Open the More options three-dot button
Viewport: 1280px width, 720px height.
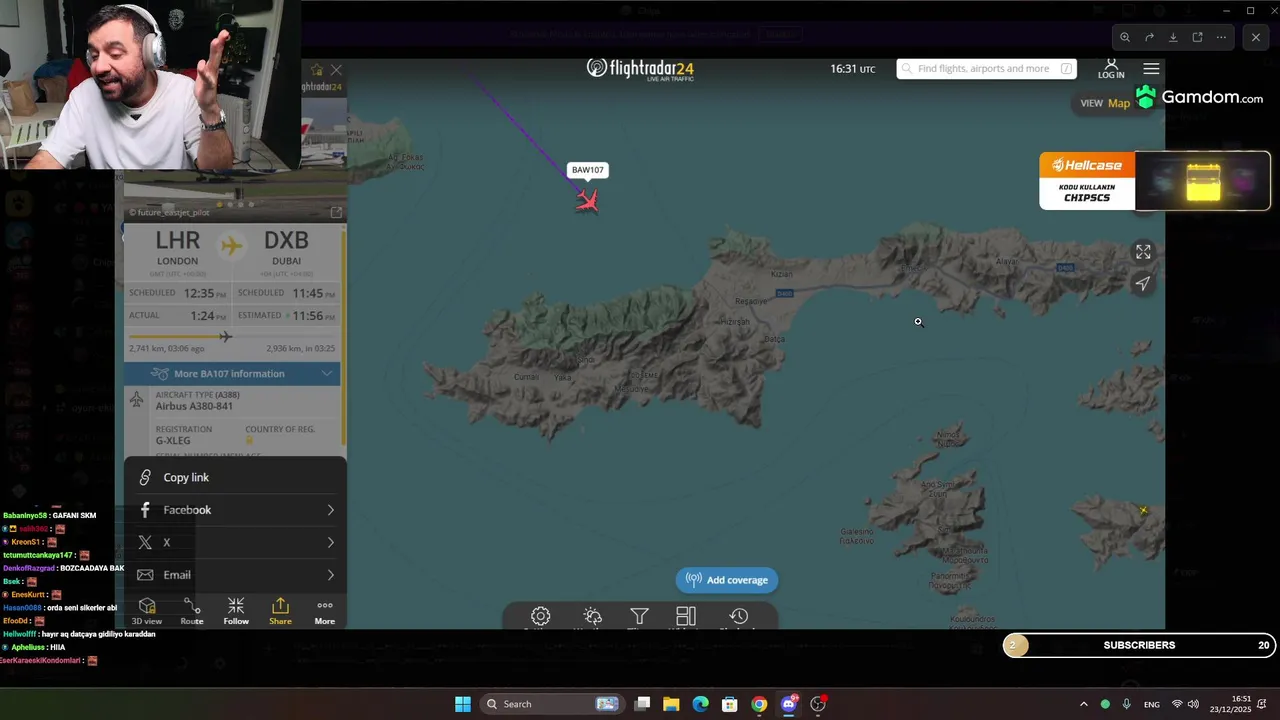click(x=325, y=611)
